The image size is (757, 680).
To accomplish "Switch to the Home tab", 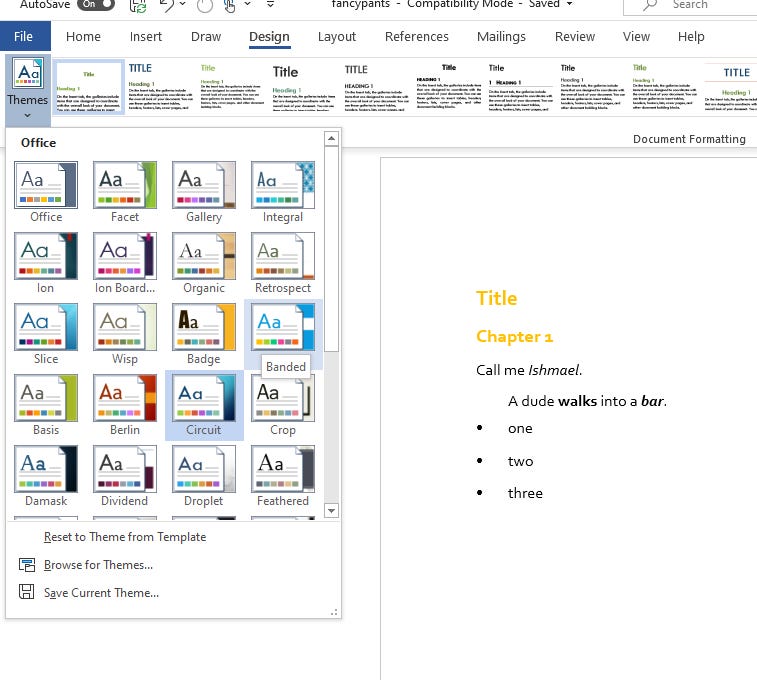I will [x=84, y=37].
